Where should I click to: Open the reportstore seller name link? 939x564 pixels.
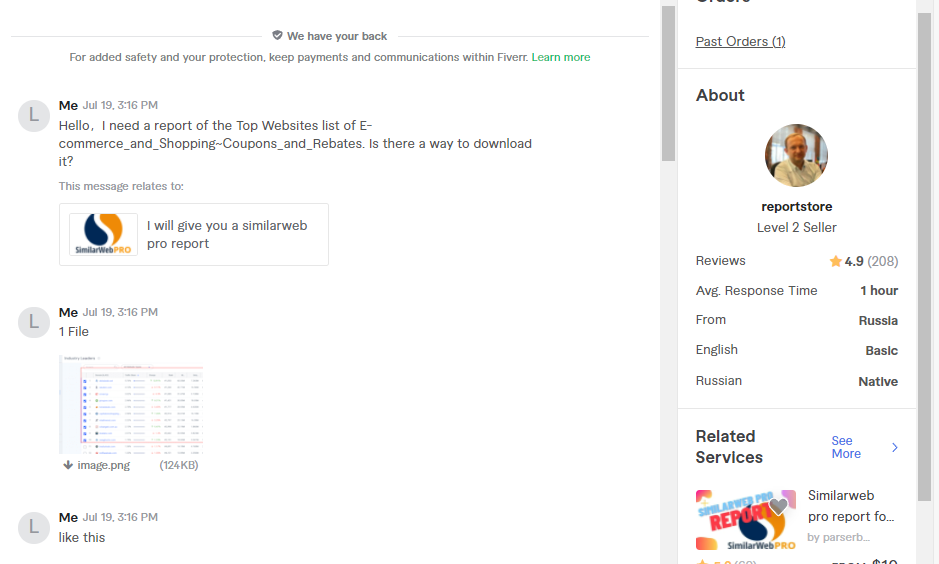pyautogui.click(x=796, y=207)
